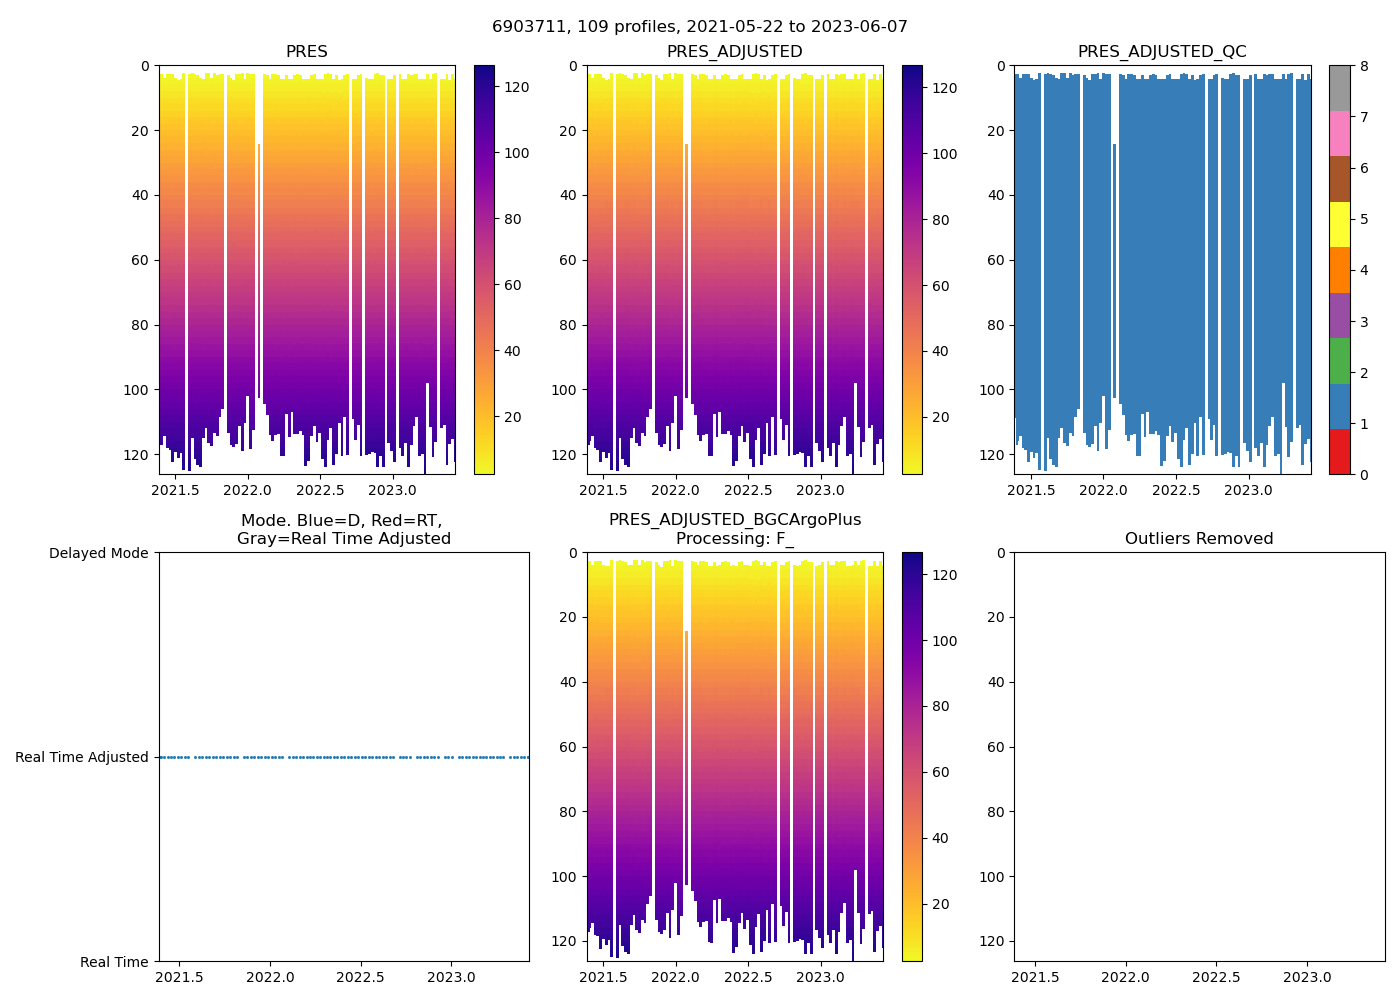Click the green segment of the QC colorbar

click(x=1339, y=361)
